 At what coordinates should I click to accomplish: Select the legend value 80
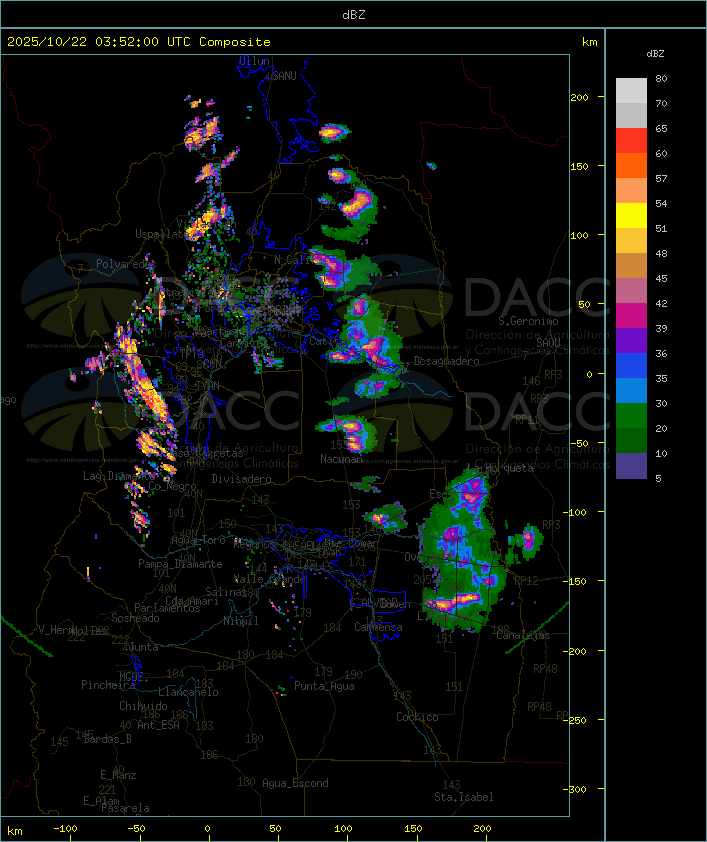coord(661,78)
